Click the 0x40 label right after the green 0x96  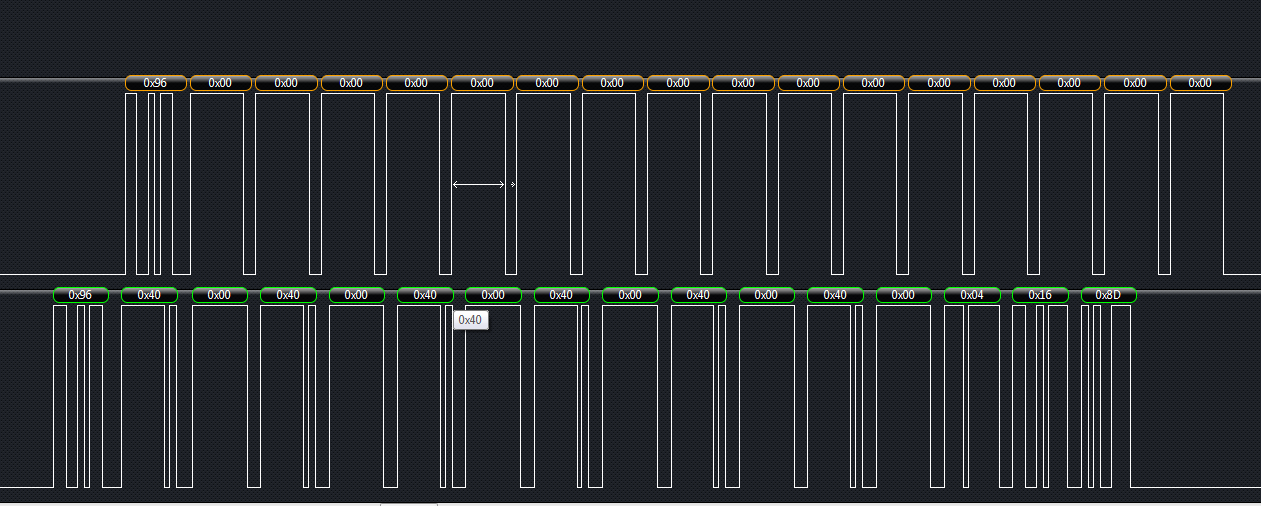(x=149, y=295)
